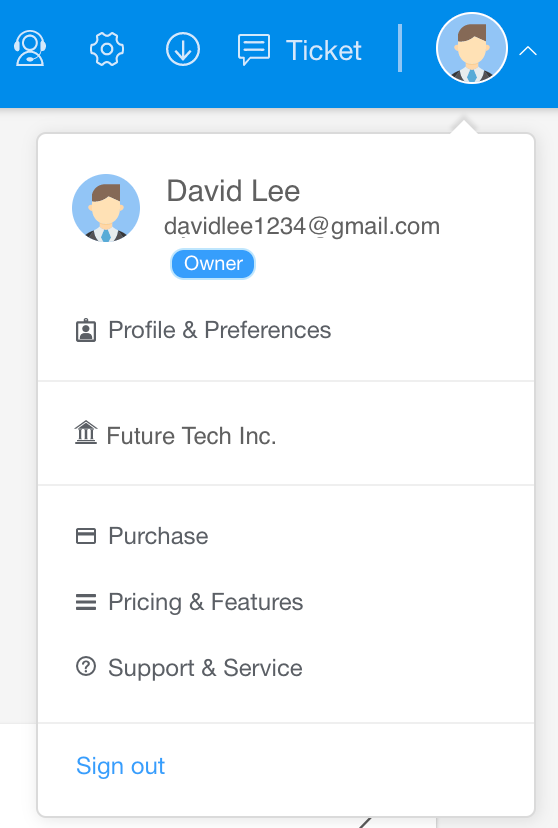Click the user avatar in top bar
The width and height of the screenshot is (558, 828).
pyautogui.click(x=471, y=48)
